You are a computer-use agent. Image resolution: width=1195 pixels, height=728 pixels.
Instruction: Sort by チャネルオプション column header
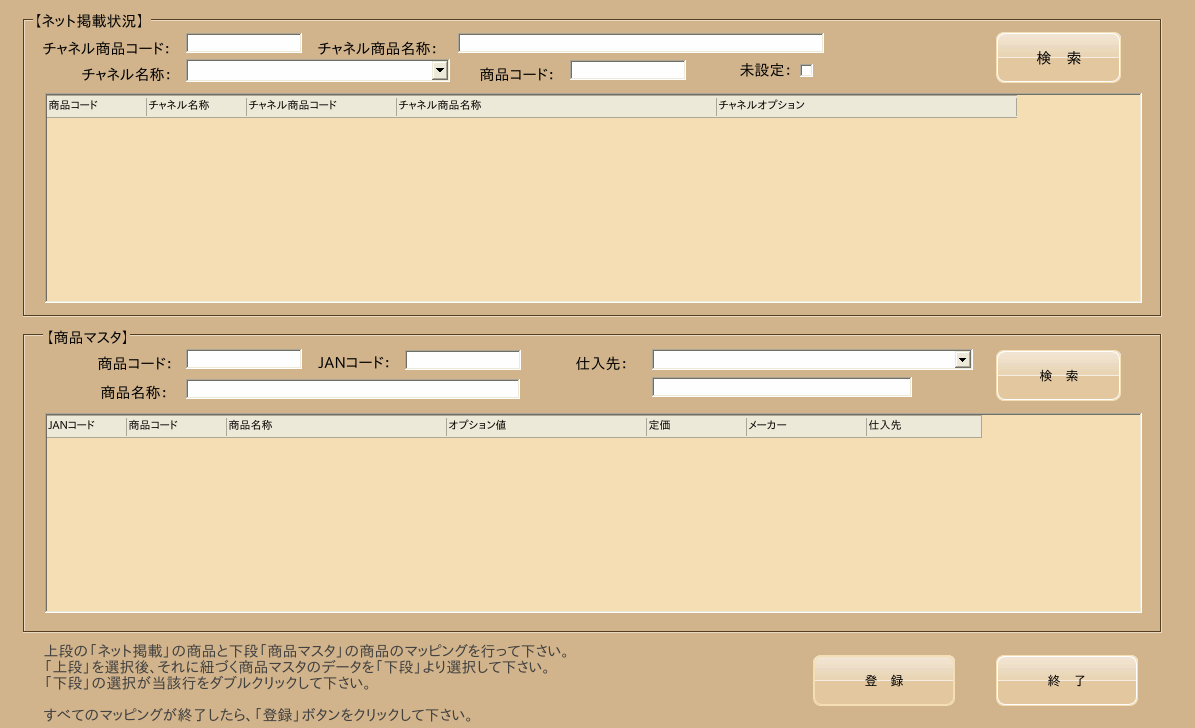coord(867,106)
